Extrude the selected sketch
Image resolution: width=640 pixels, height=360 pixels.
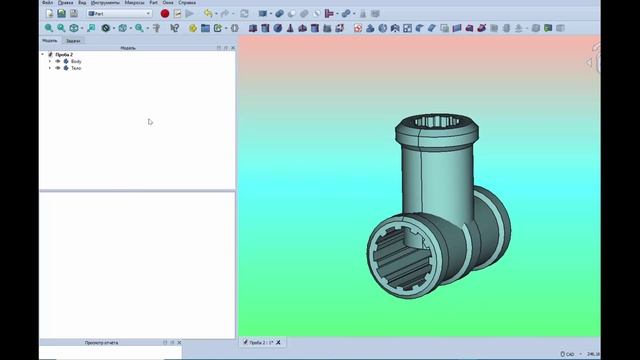[370, 28]
